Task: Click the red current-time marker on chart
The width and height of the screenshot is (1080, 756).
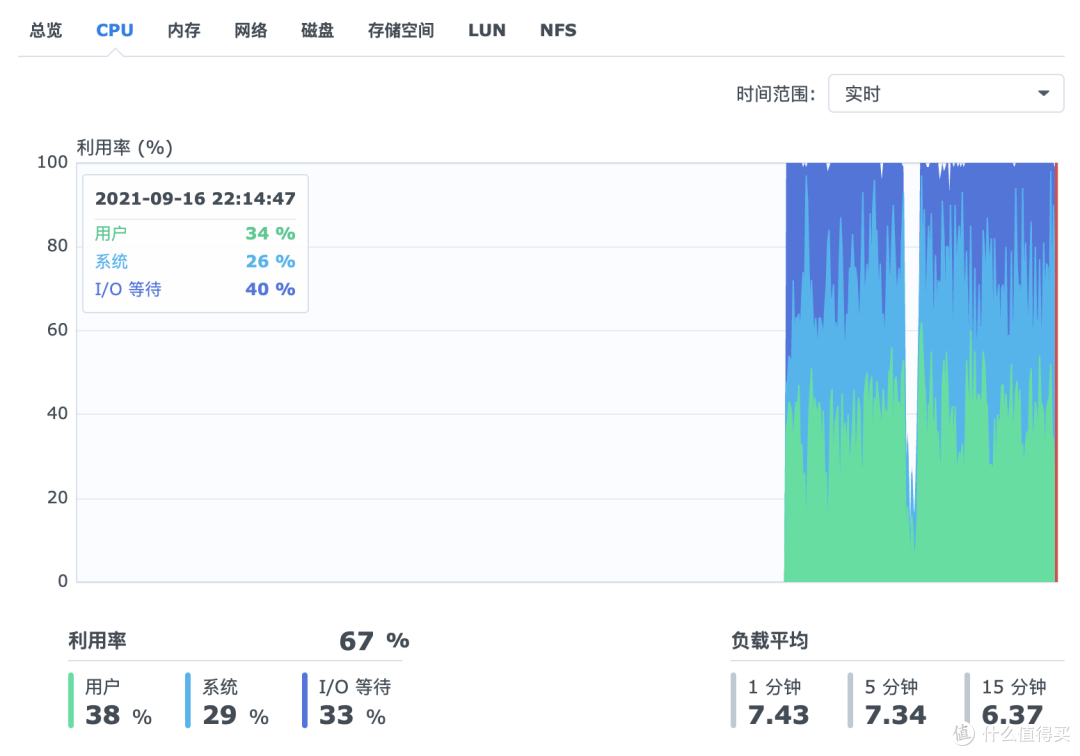Action: (1056, 372)
